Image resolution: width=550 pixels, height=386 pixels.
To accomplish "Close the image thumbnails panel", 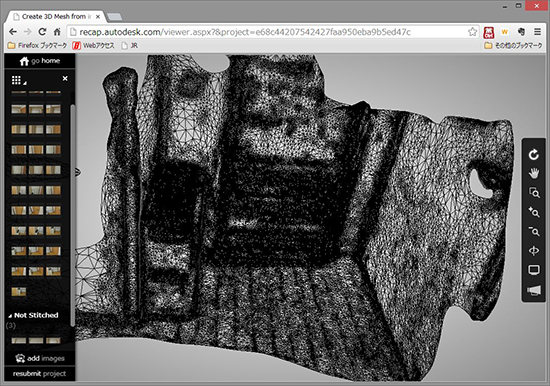I will [x=65, y=79].
